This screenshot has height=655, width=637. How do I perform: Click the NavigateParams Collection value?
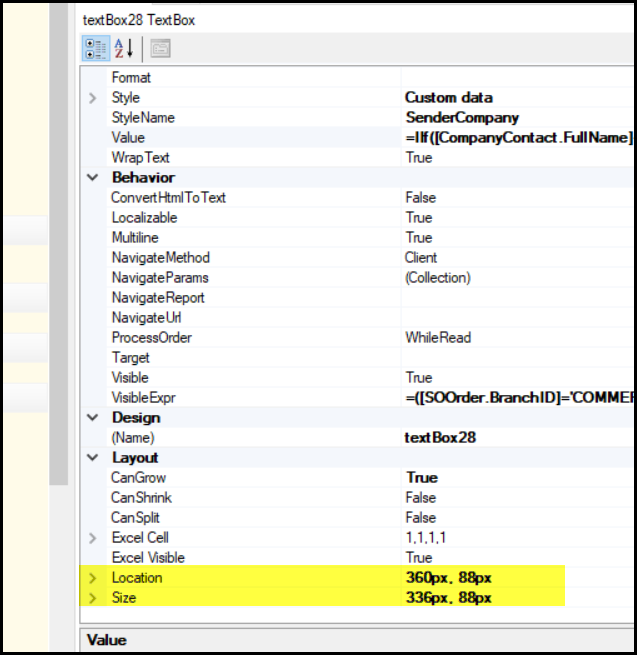pos(438,278)
